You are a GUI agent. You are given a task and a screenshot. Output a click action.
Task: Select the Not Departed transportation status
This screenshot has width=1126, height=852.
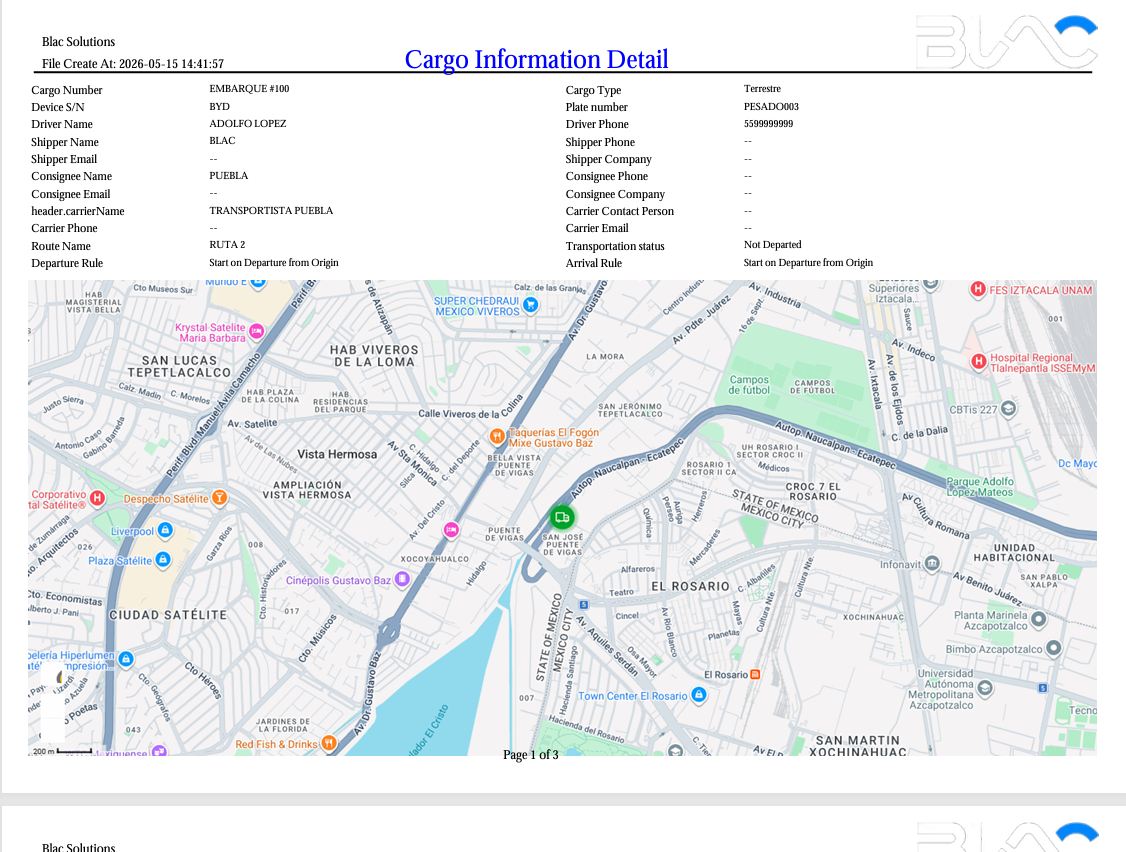[773, 245]
